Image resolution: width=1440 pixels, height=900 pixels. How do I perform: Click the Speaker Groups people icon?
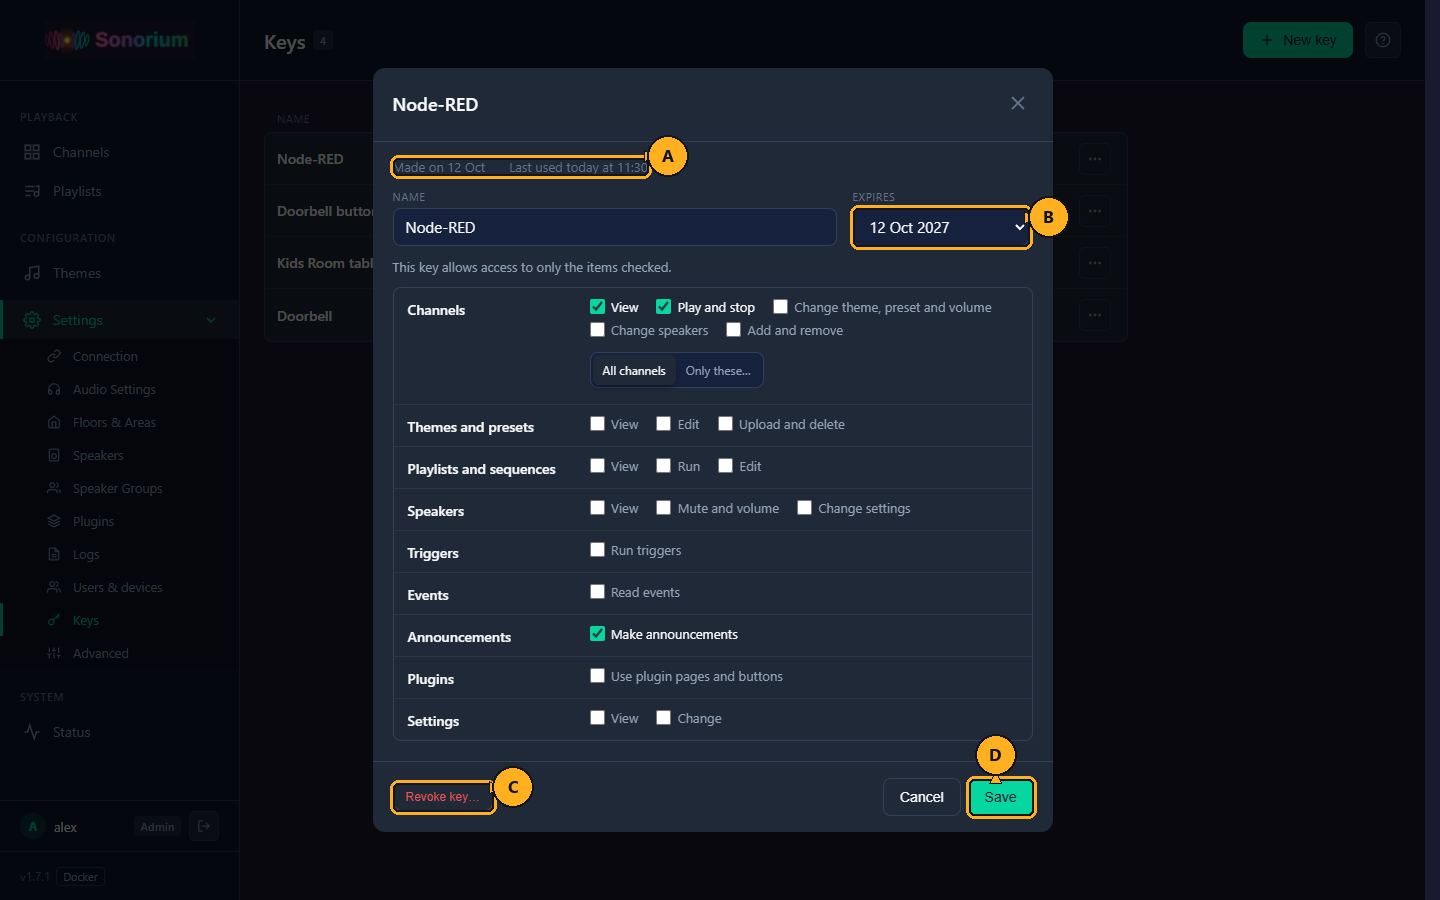tap(54, 489)
